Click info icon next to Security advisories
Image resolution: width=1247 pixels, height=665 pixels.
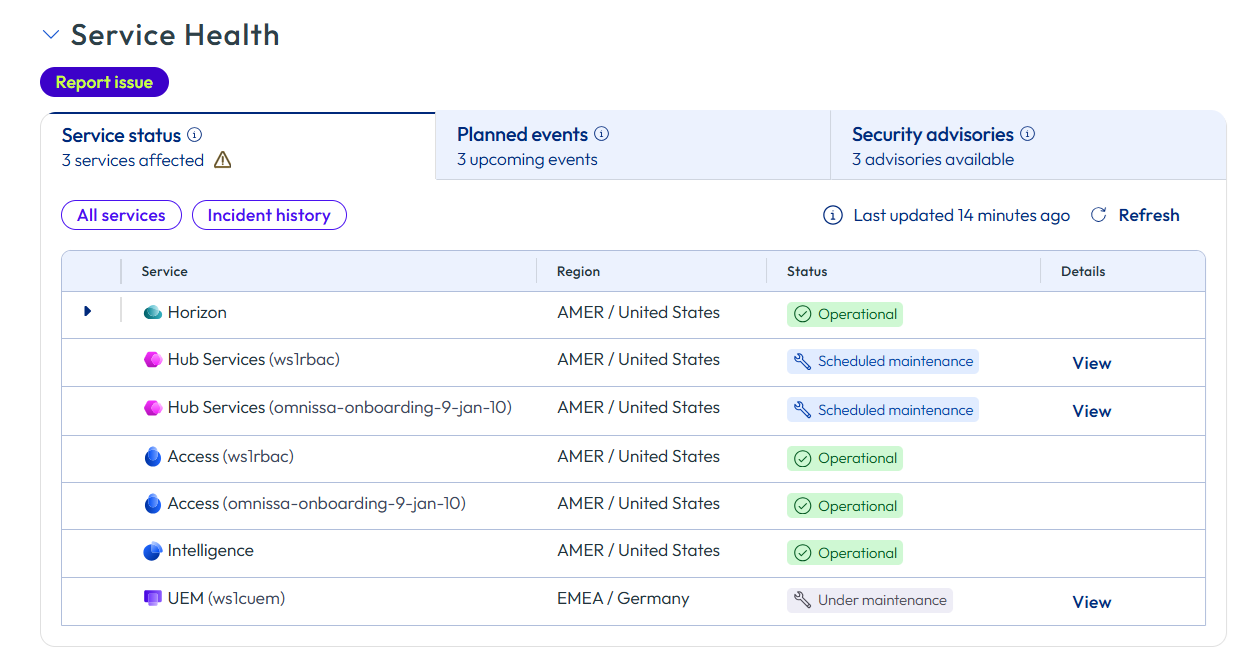pos(1028,134)
